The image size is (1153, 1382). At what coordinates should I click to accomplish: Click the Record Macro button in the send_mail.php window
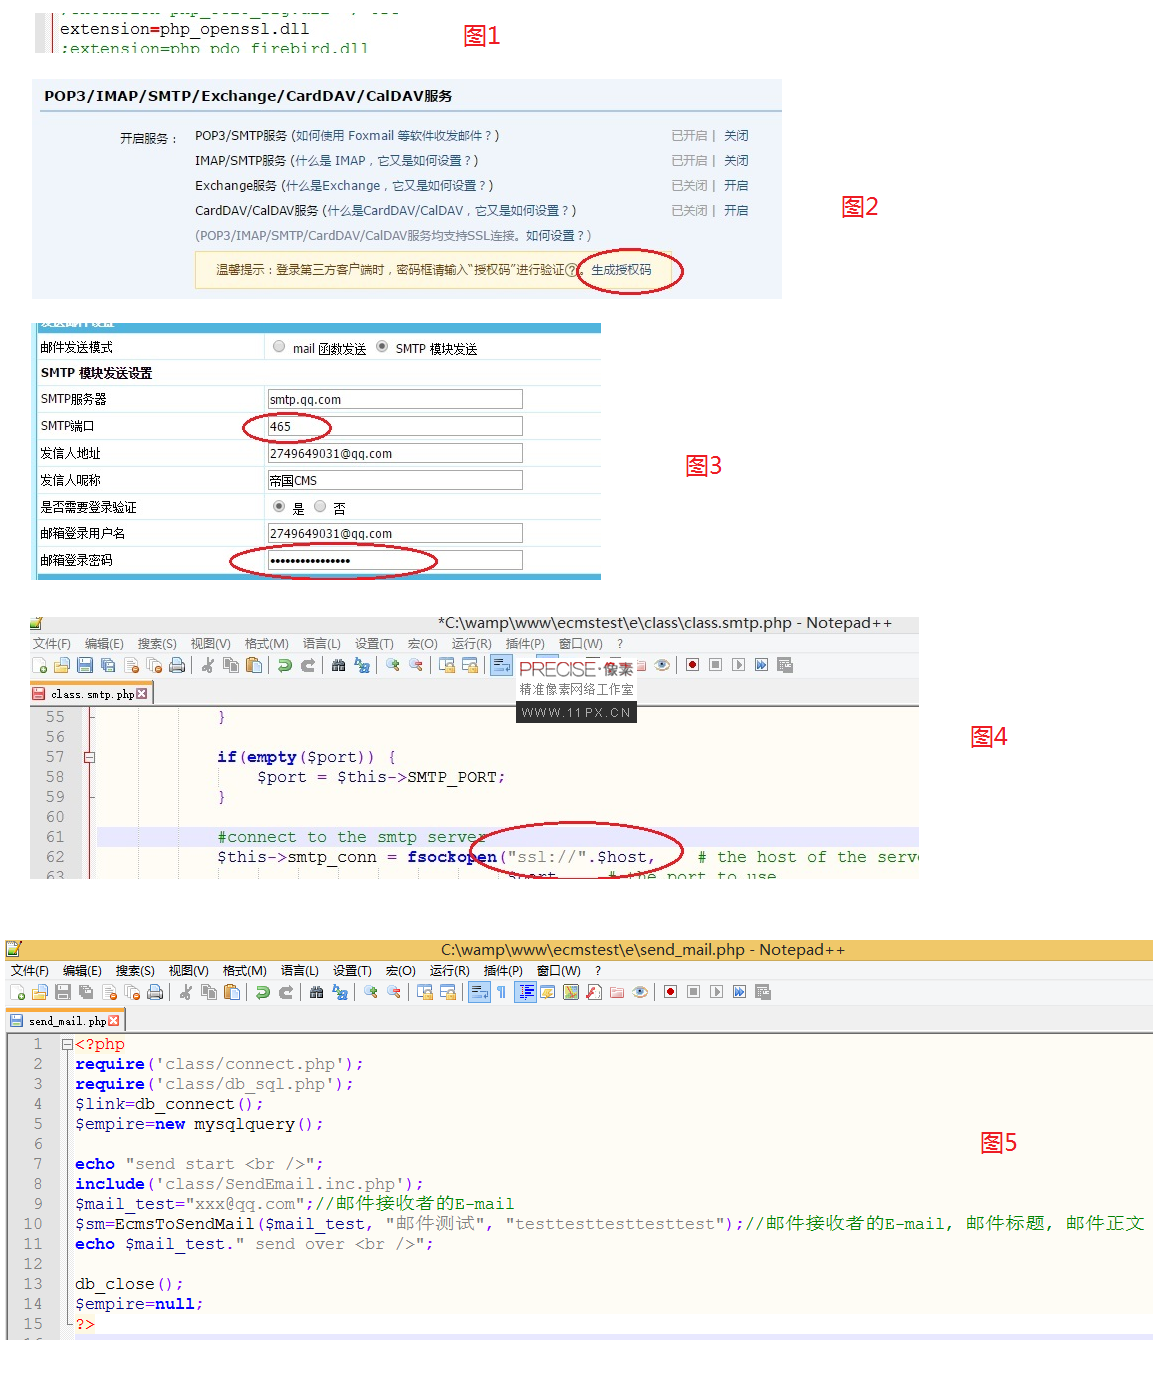pyautogui.click(x=670, y=992)
